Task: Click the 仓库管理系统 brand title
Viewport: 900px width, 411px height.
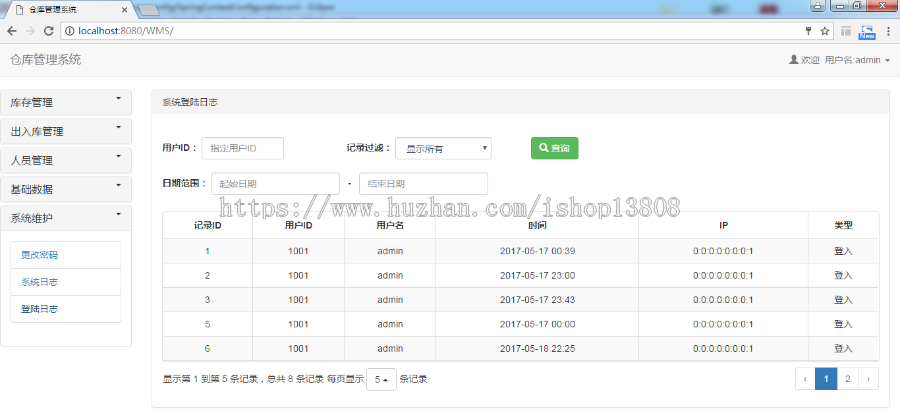Action: [46, 60]
